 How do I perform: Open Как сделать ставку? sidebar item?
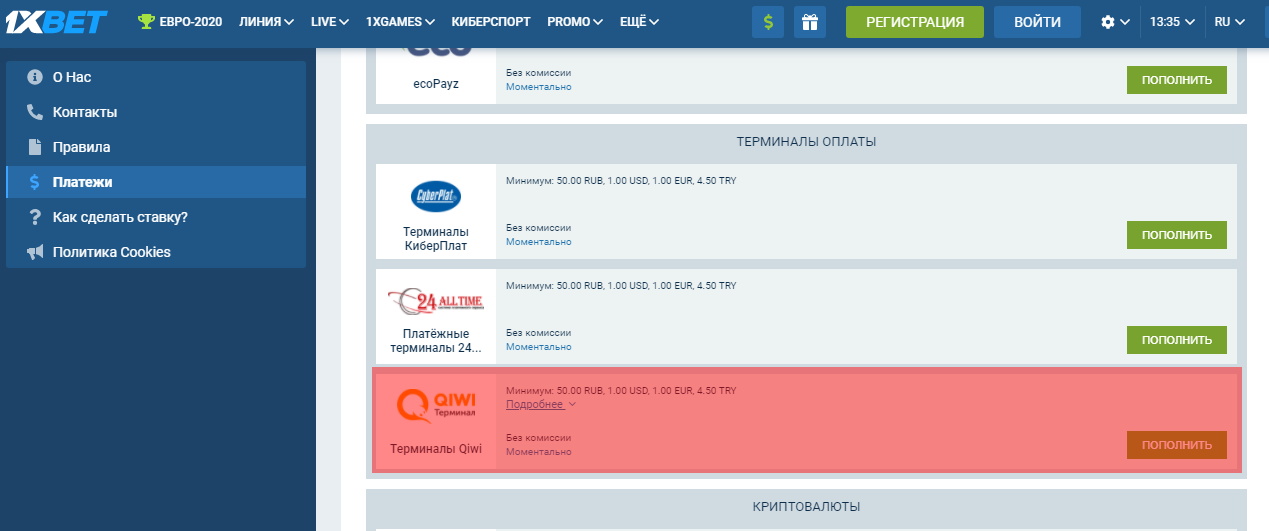tap(120, 217)
